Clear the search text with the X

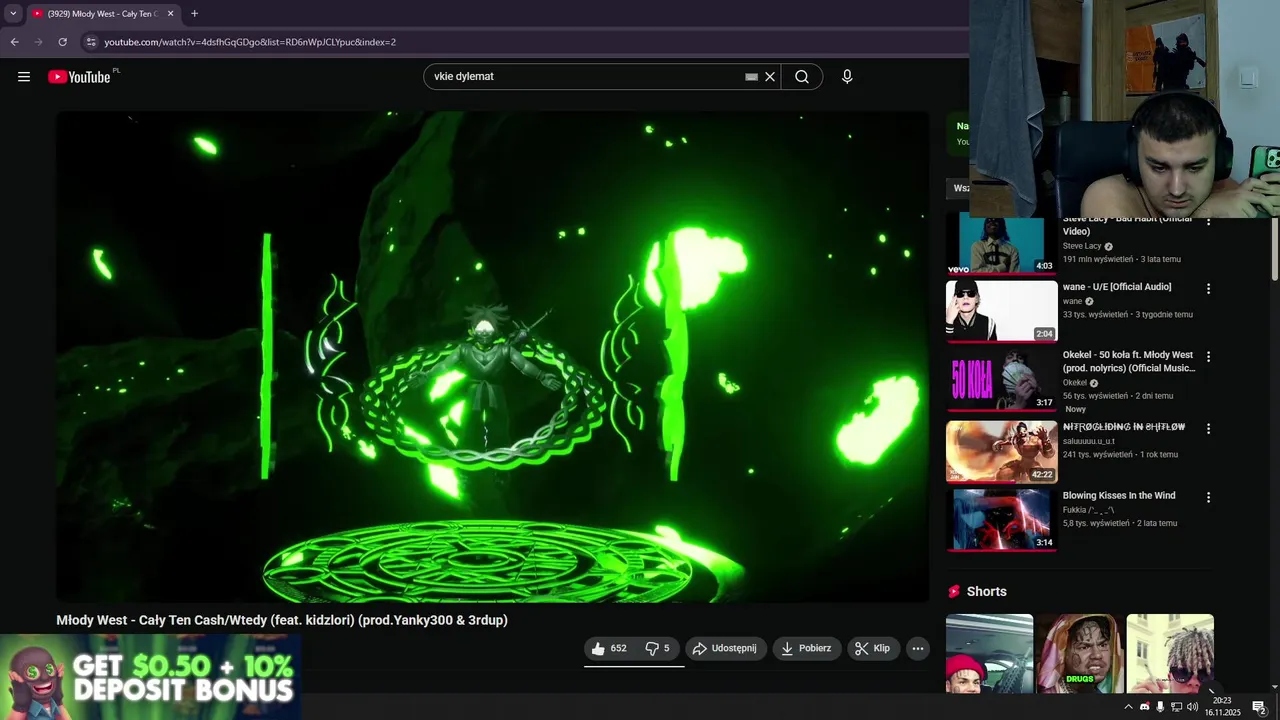770,76
